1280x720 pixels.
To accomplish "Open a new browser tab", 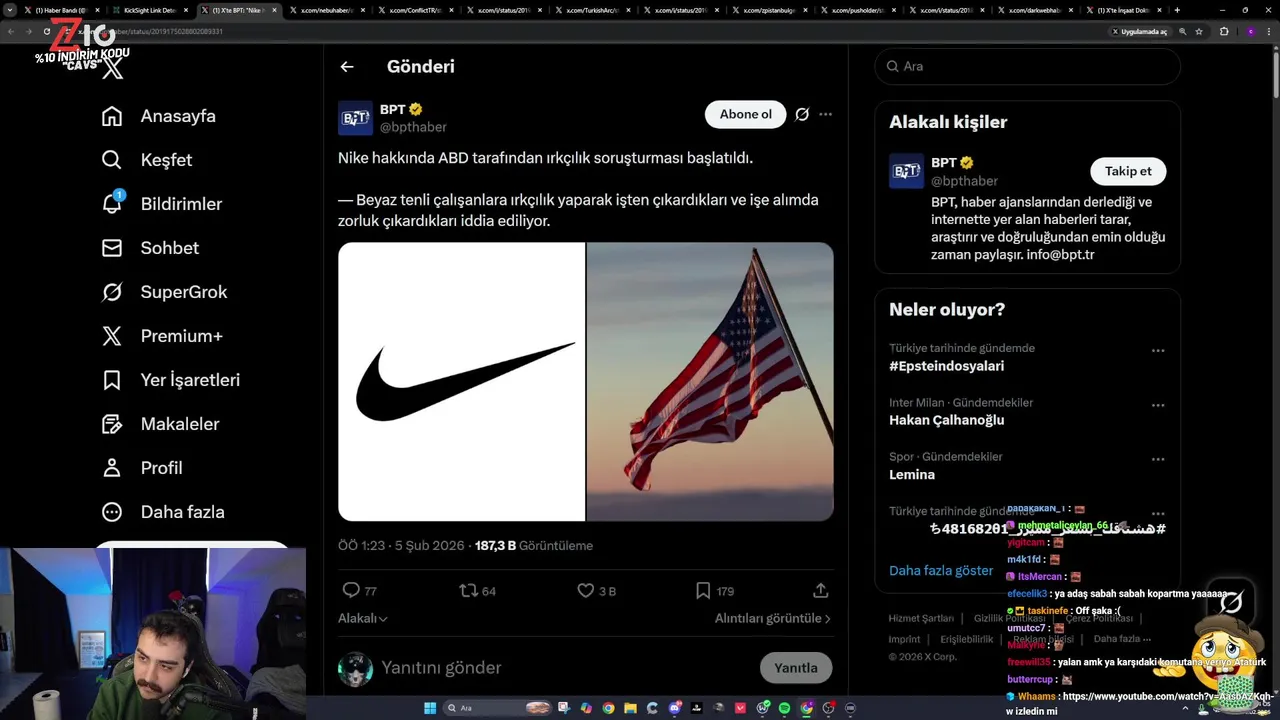I will pyautogui.click(x=1177, y=10).
